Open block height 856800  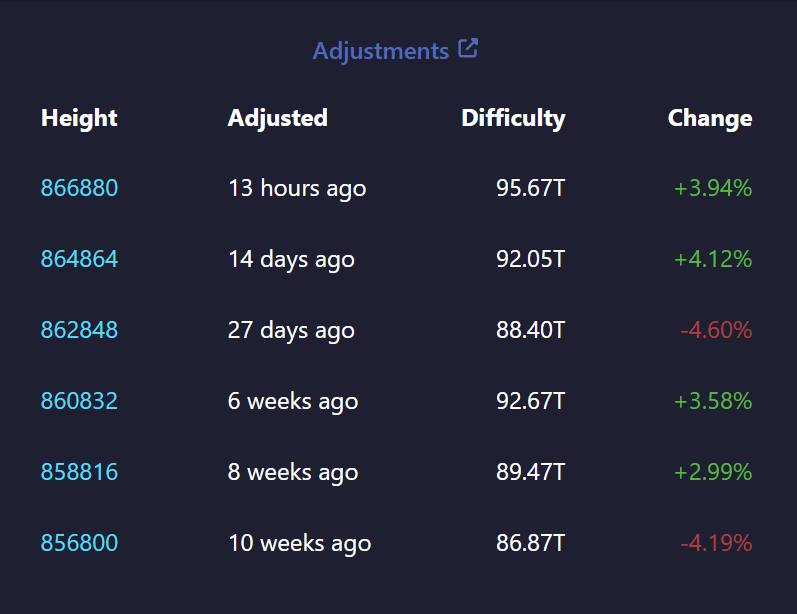pyautogui.click(x=79, y=543)
